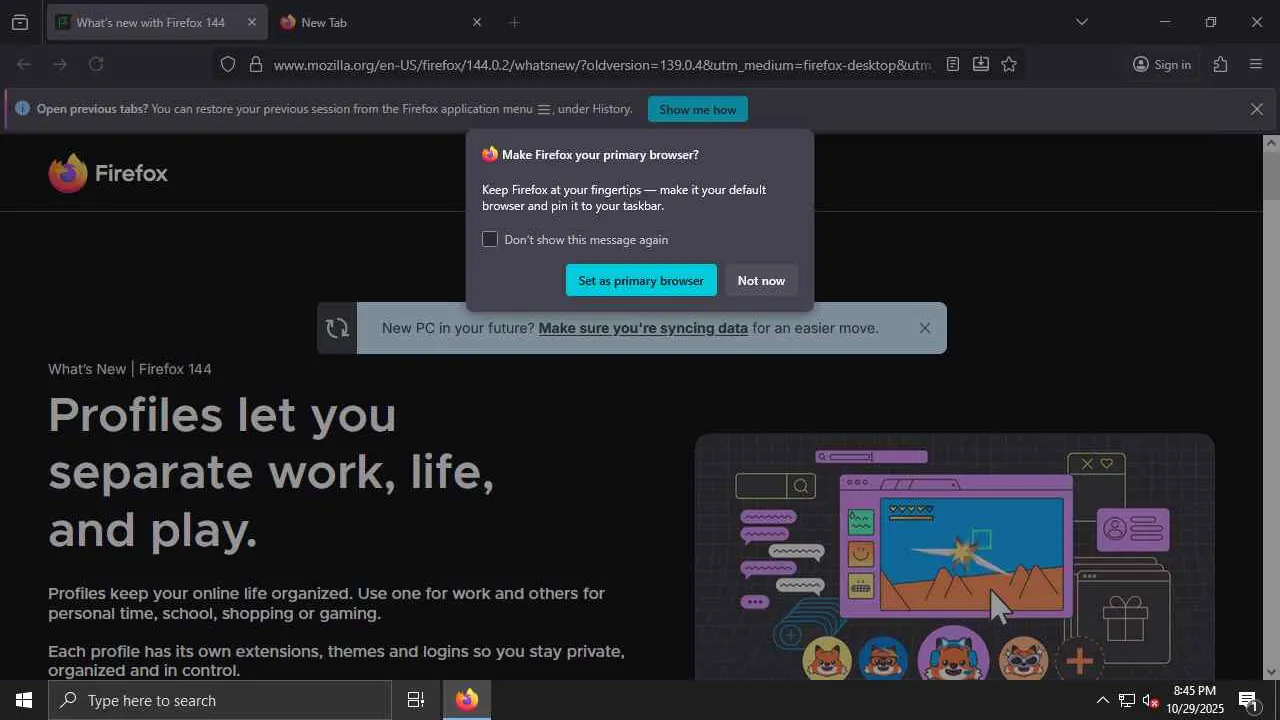
Task: Click the info icon in the notification bar
Action: point(22,109)
